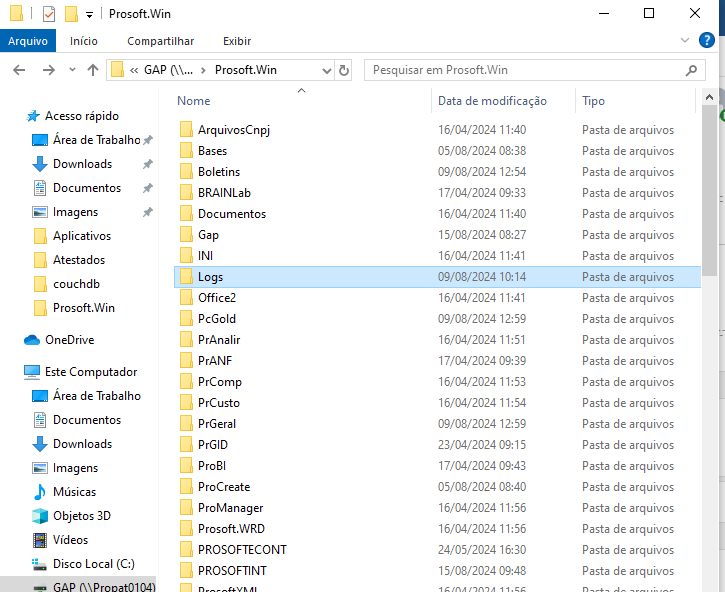The image size is (725, 592).
Task: Click the PrAnalir folder icon
Action: [186, 339]
